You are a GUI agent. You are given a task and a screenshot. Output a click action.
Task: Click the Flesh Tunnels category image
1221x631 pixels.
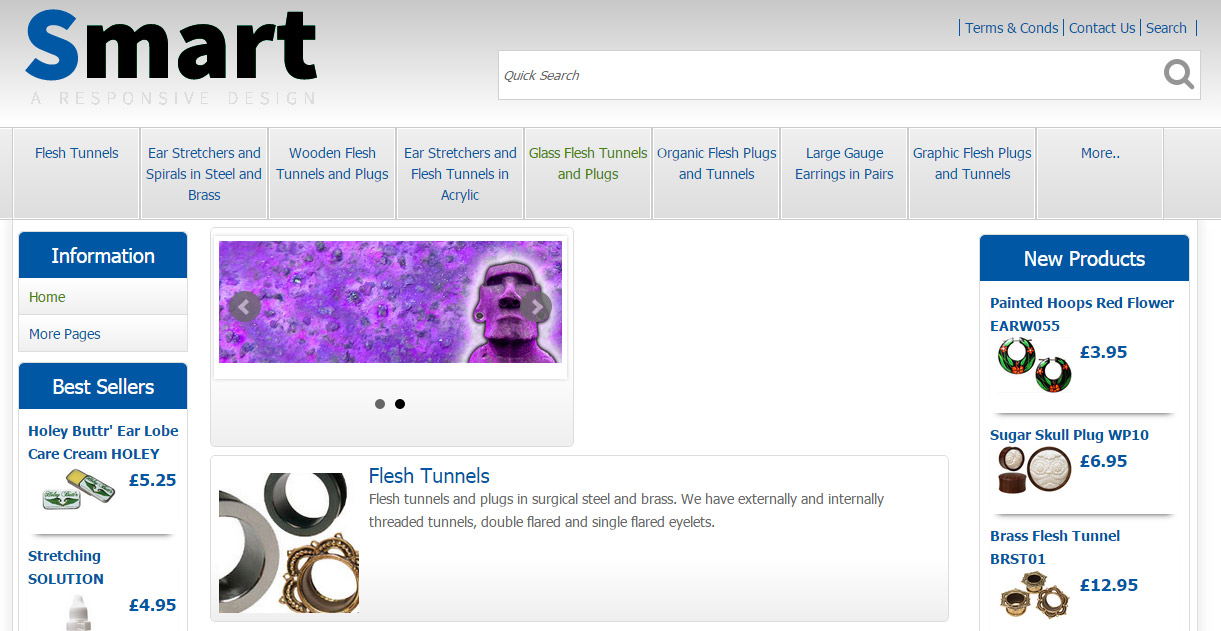[x=289, y=542]
